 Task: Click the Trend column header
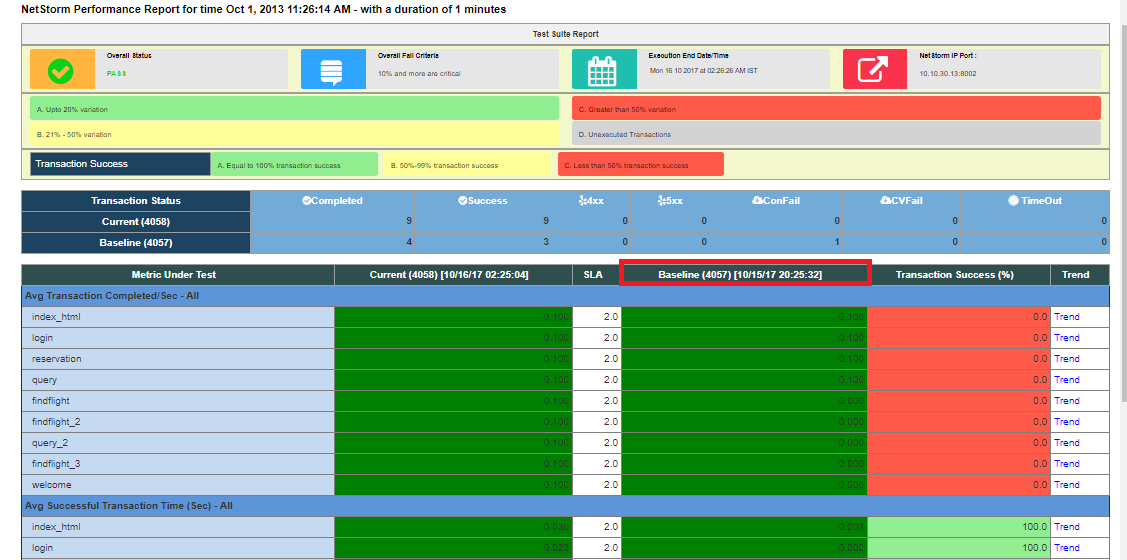tap(1080, 275)
